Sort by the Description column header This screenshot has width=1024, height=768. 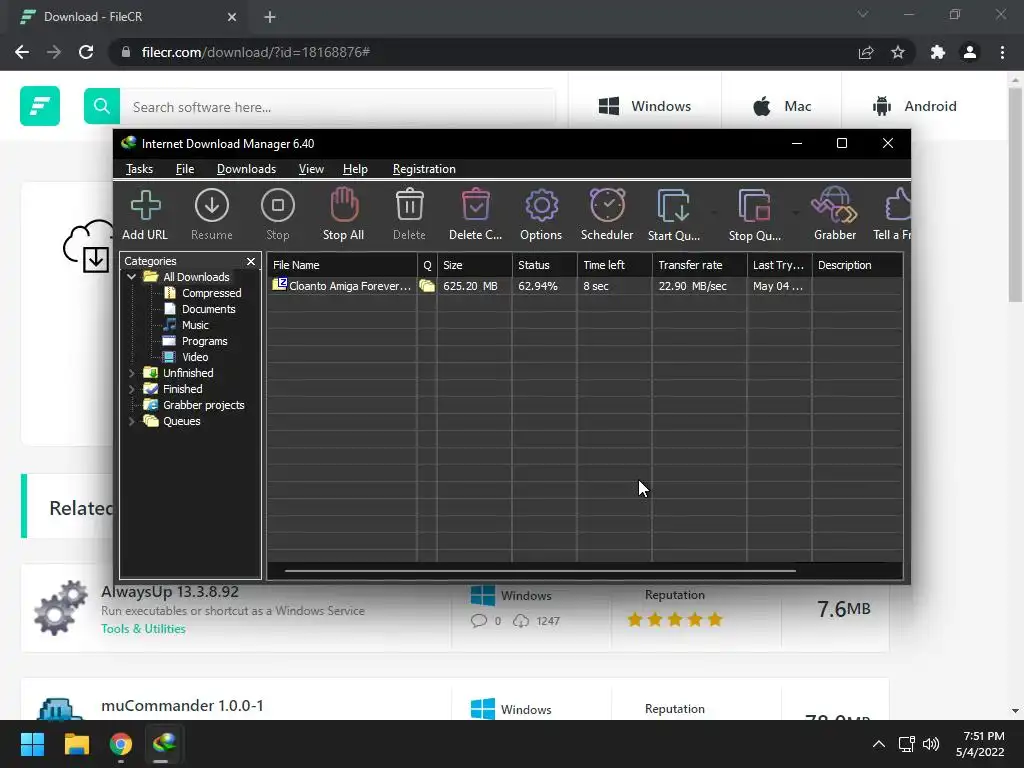857,265
